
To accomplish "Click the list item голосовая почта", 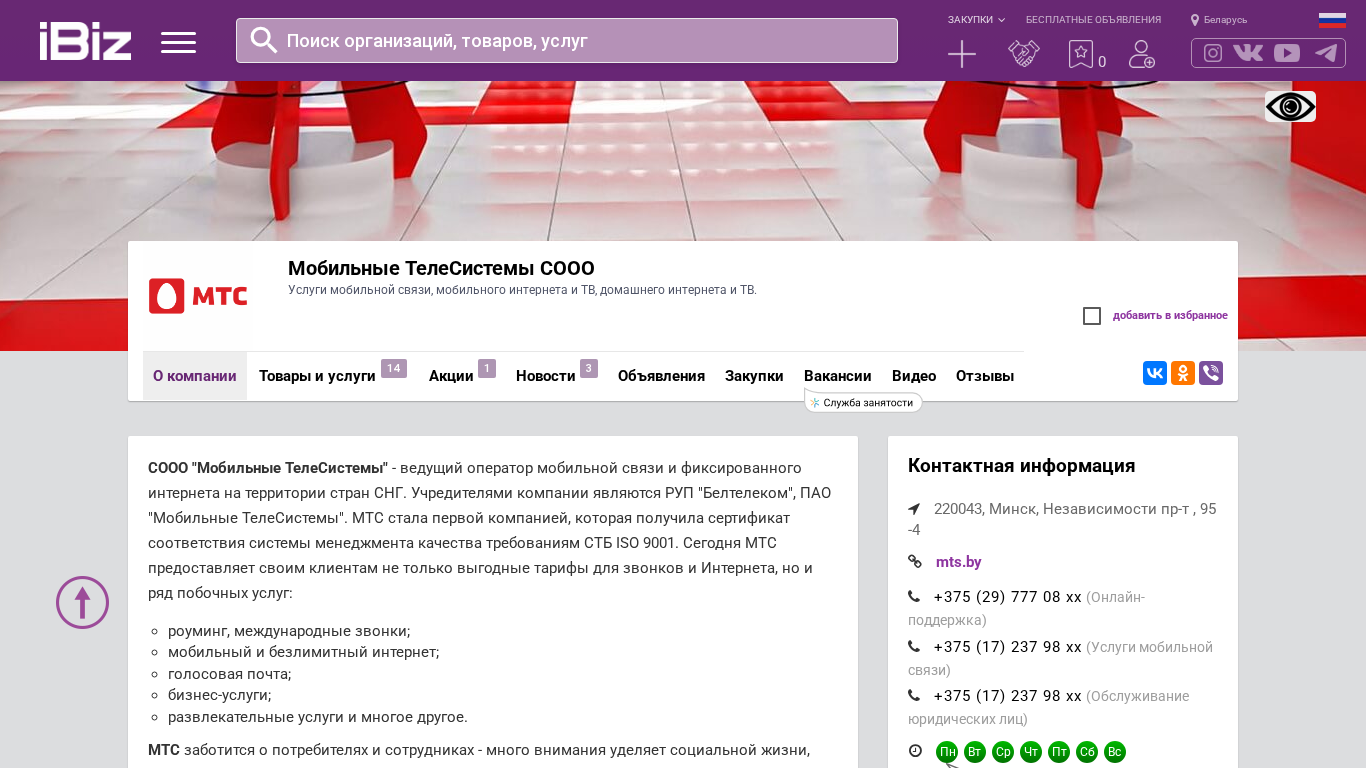I will 230,674.
